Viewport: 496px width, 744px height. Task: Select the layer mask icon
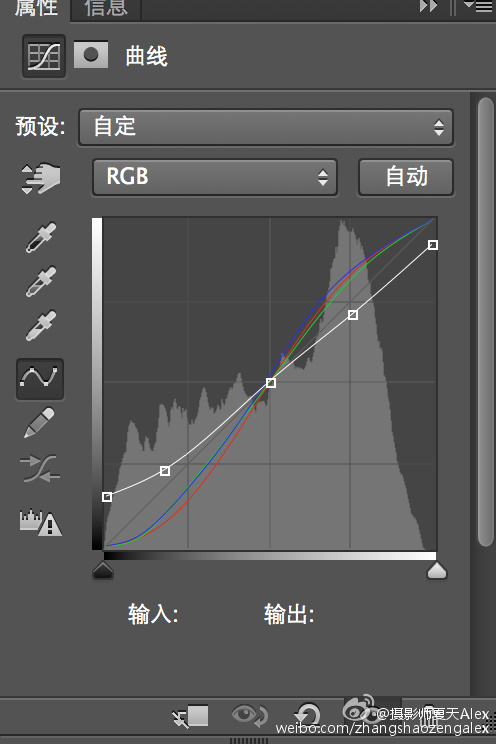click(x=91, y=55)
